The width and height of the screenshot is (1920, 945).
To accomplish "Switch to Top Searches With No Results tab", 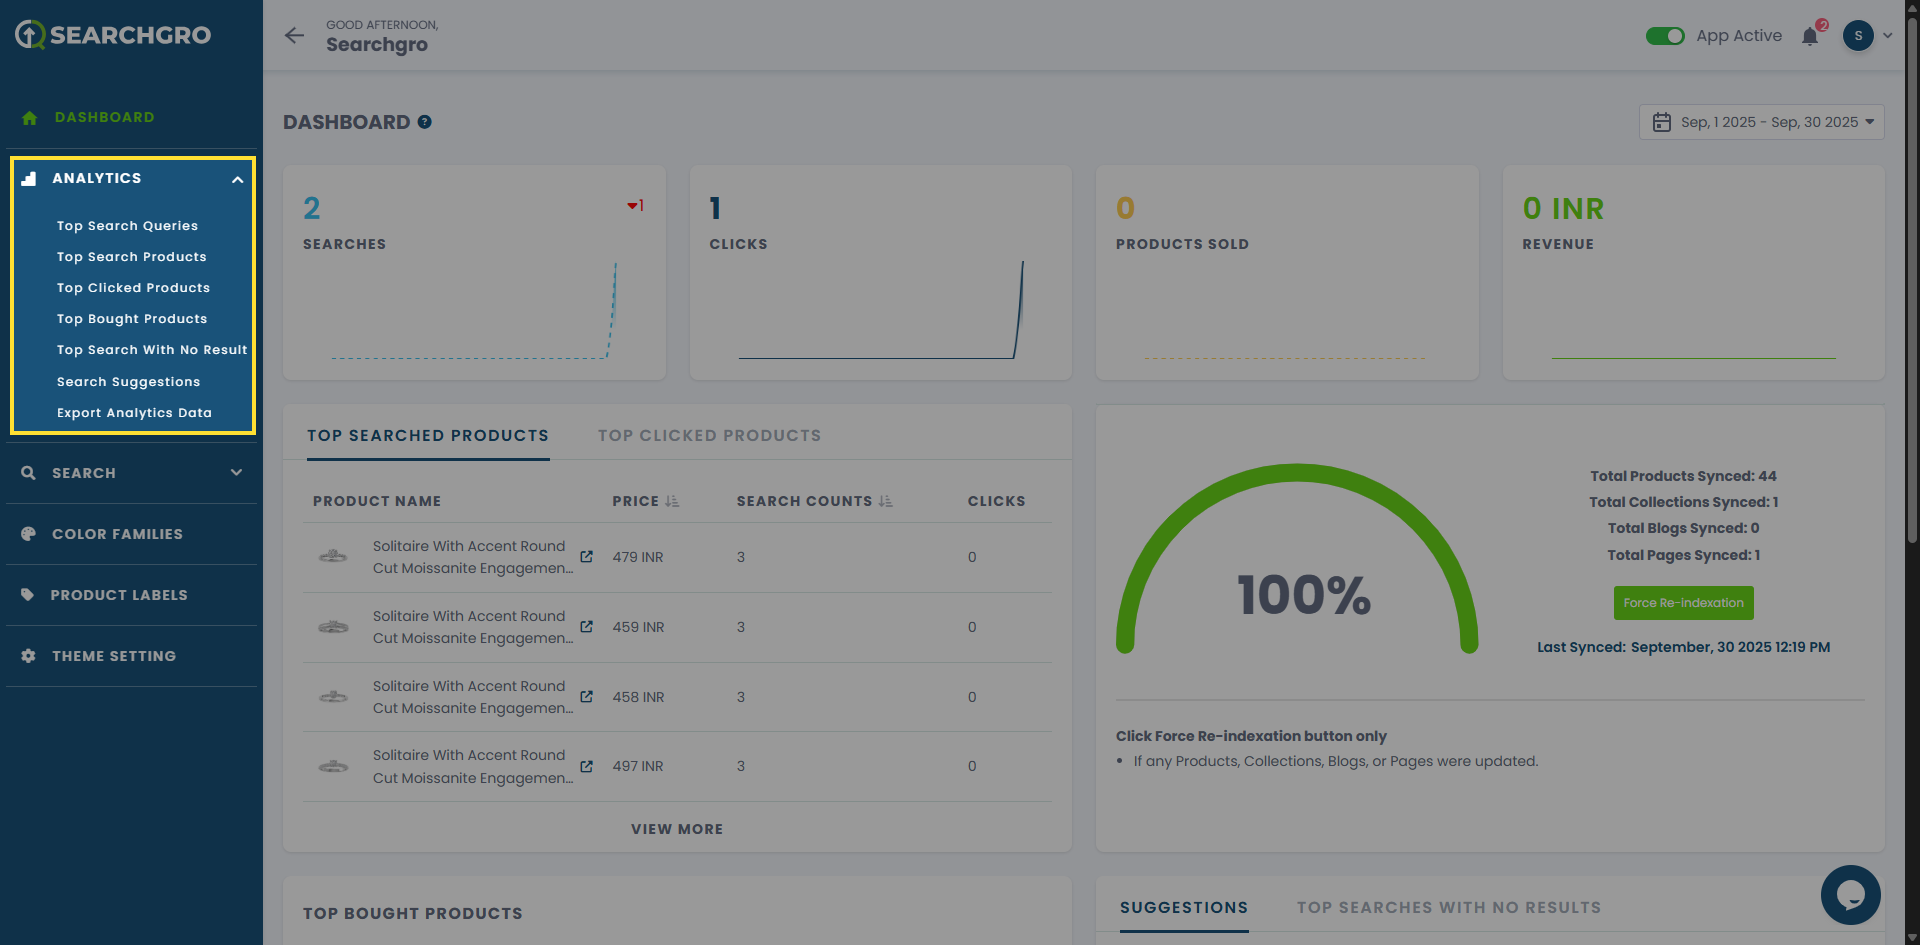I will [x=1448, y=908].
